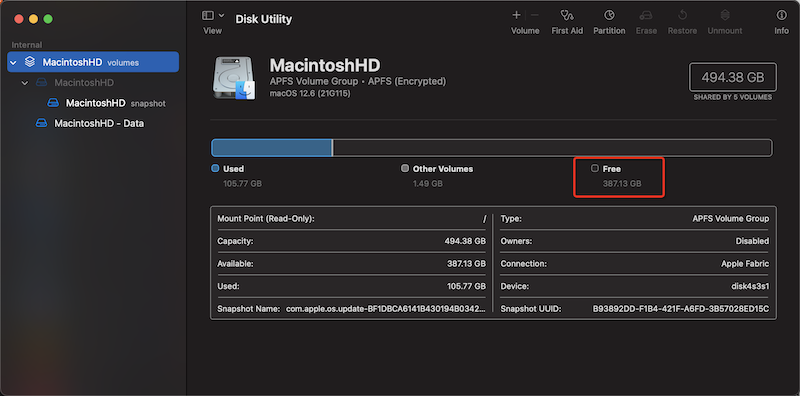Screen dimensions: 800x396
Task: Run First Aid on the disk
Action: (567, 15)
